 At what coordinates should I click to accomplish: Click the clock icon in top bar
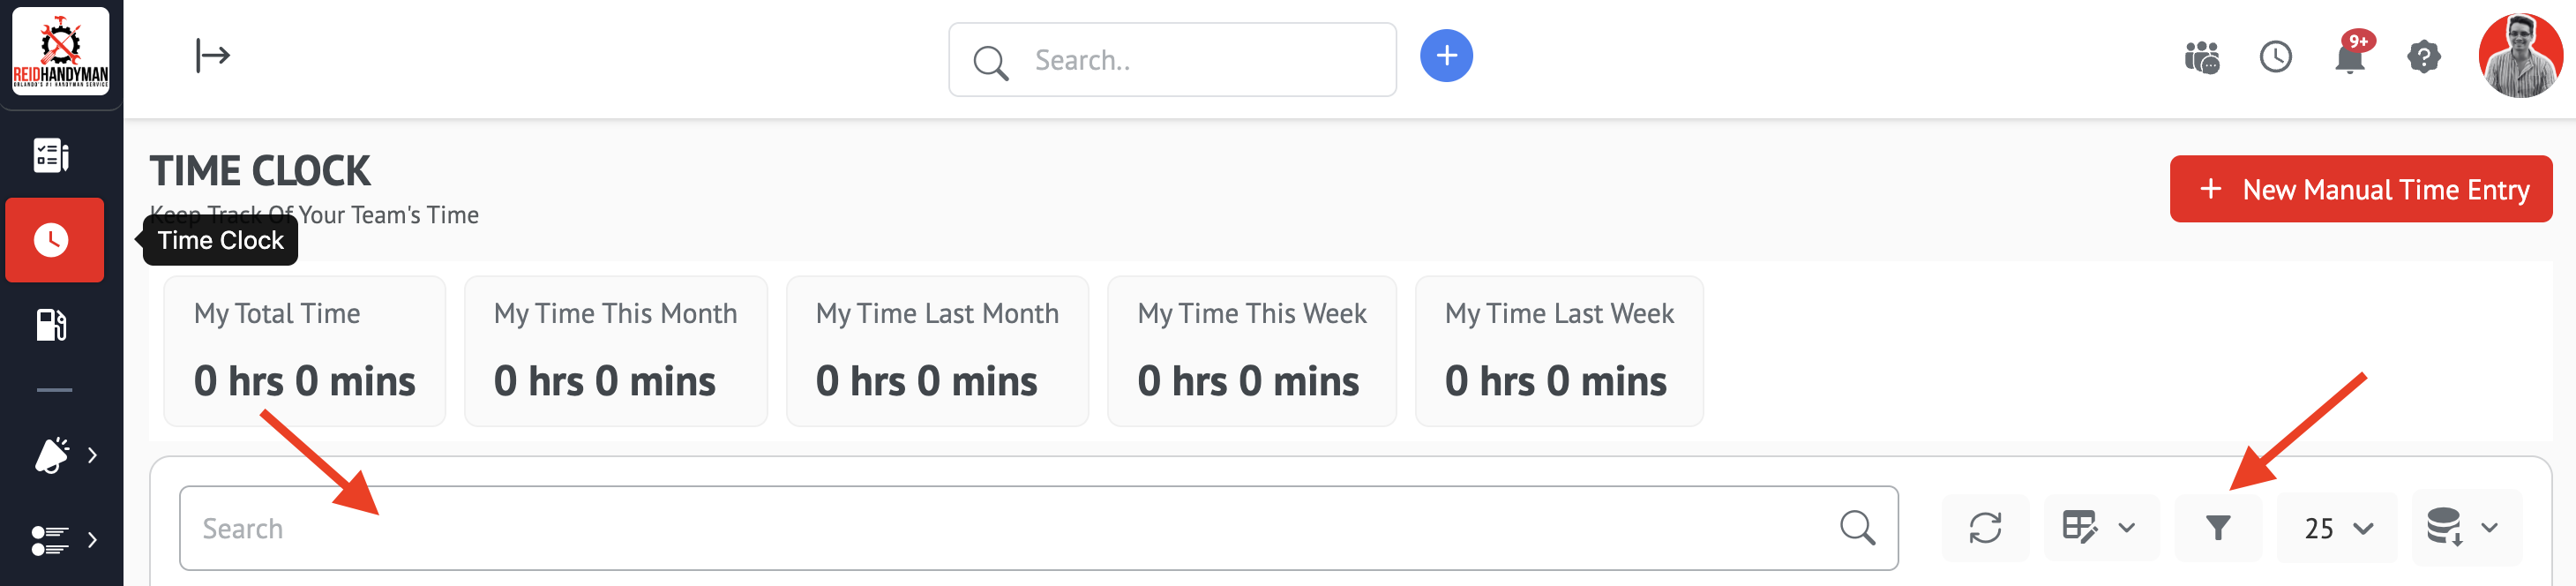click(x=2275, y=57)
